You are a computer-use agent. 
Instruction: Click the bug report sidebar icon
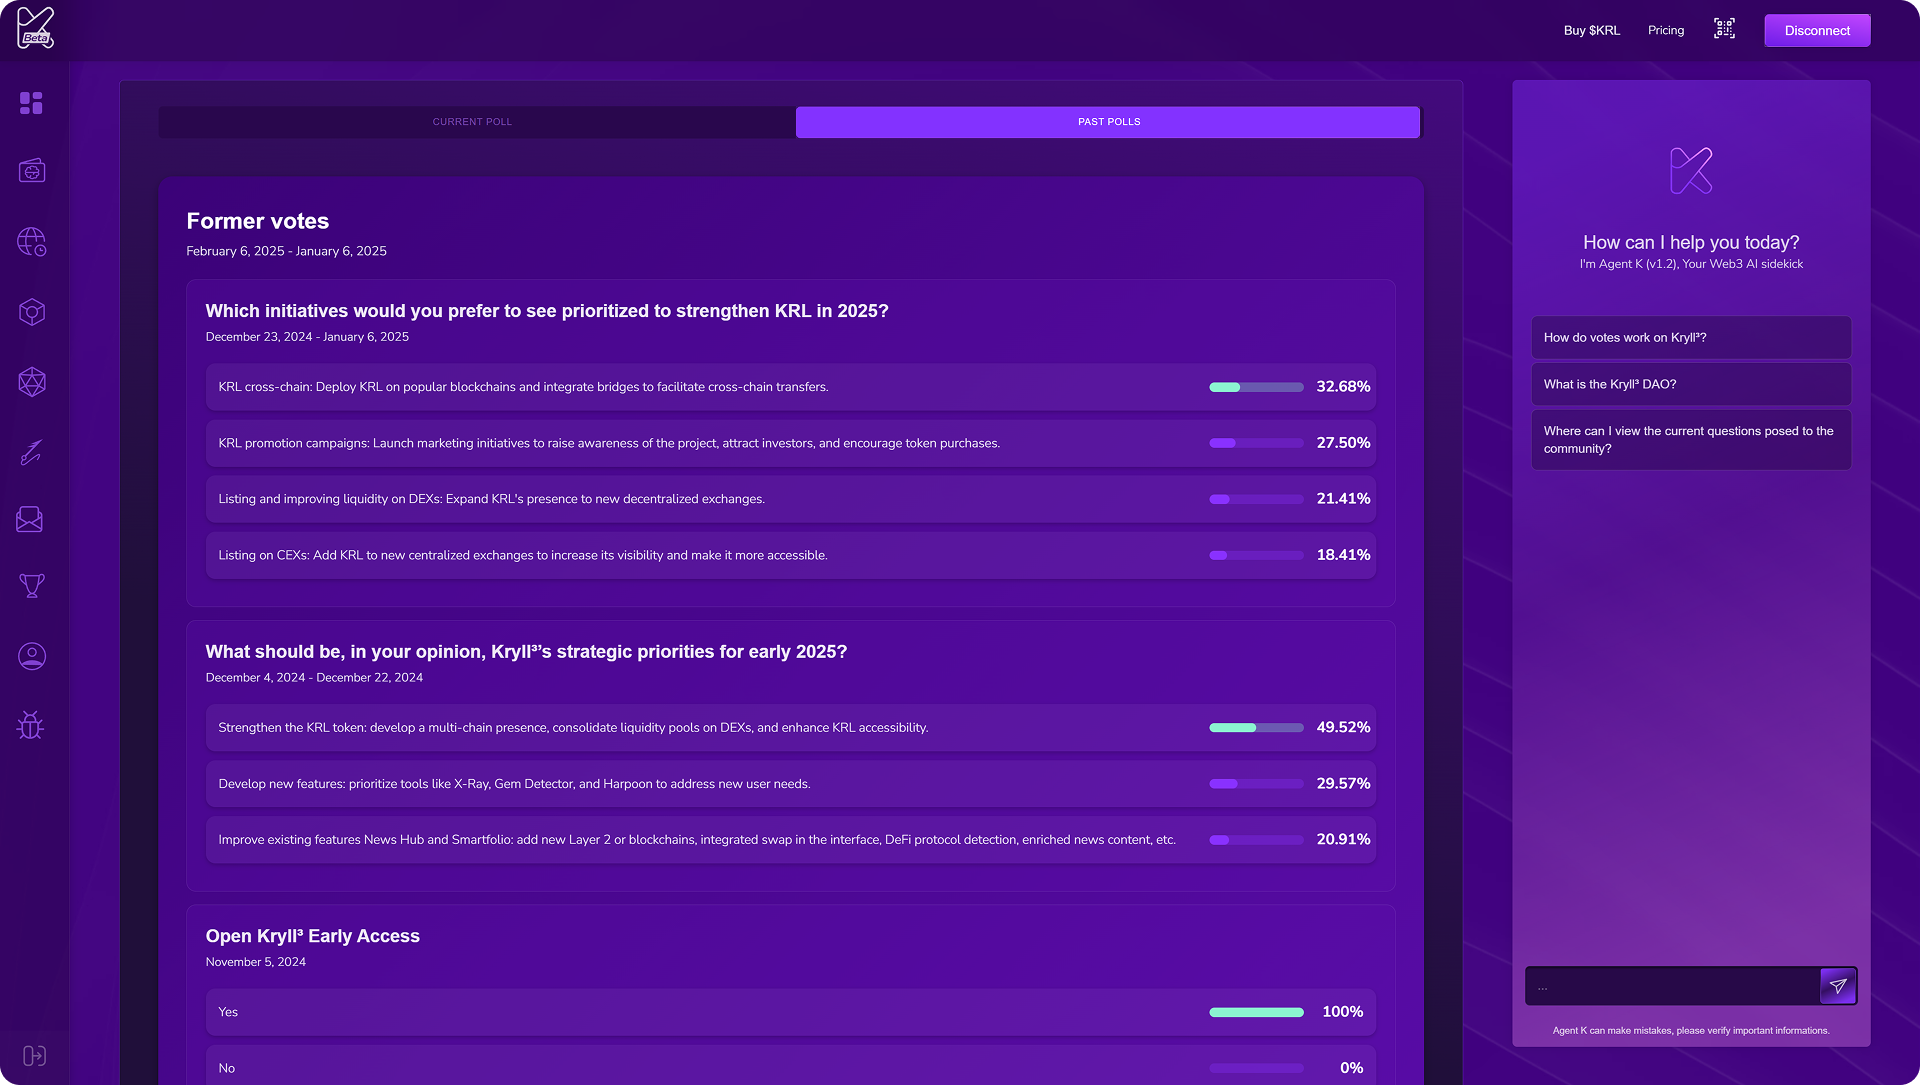(x=31, y=725)
